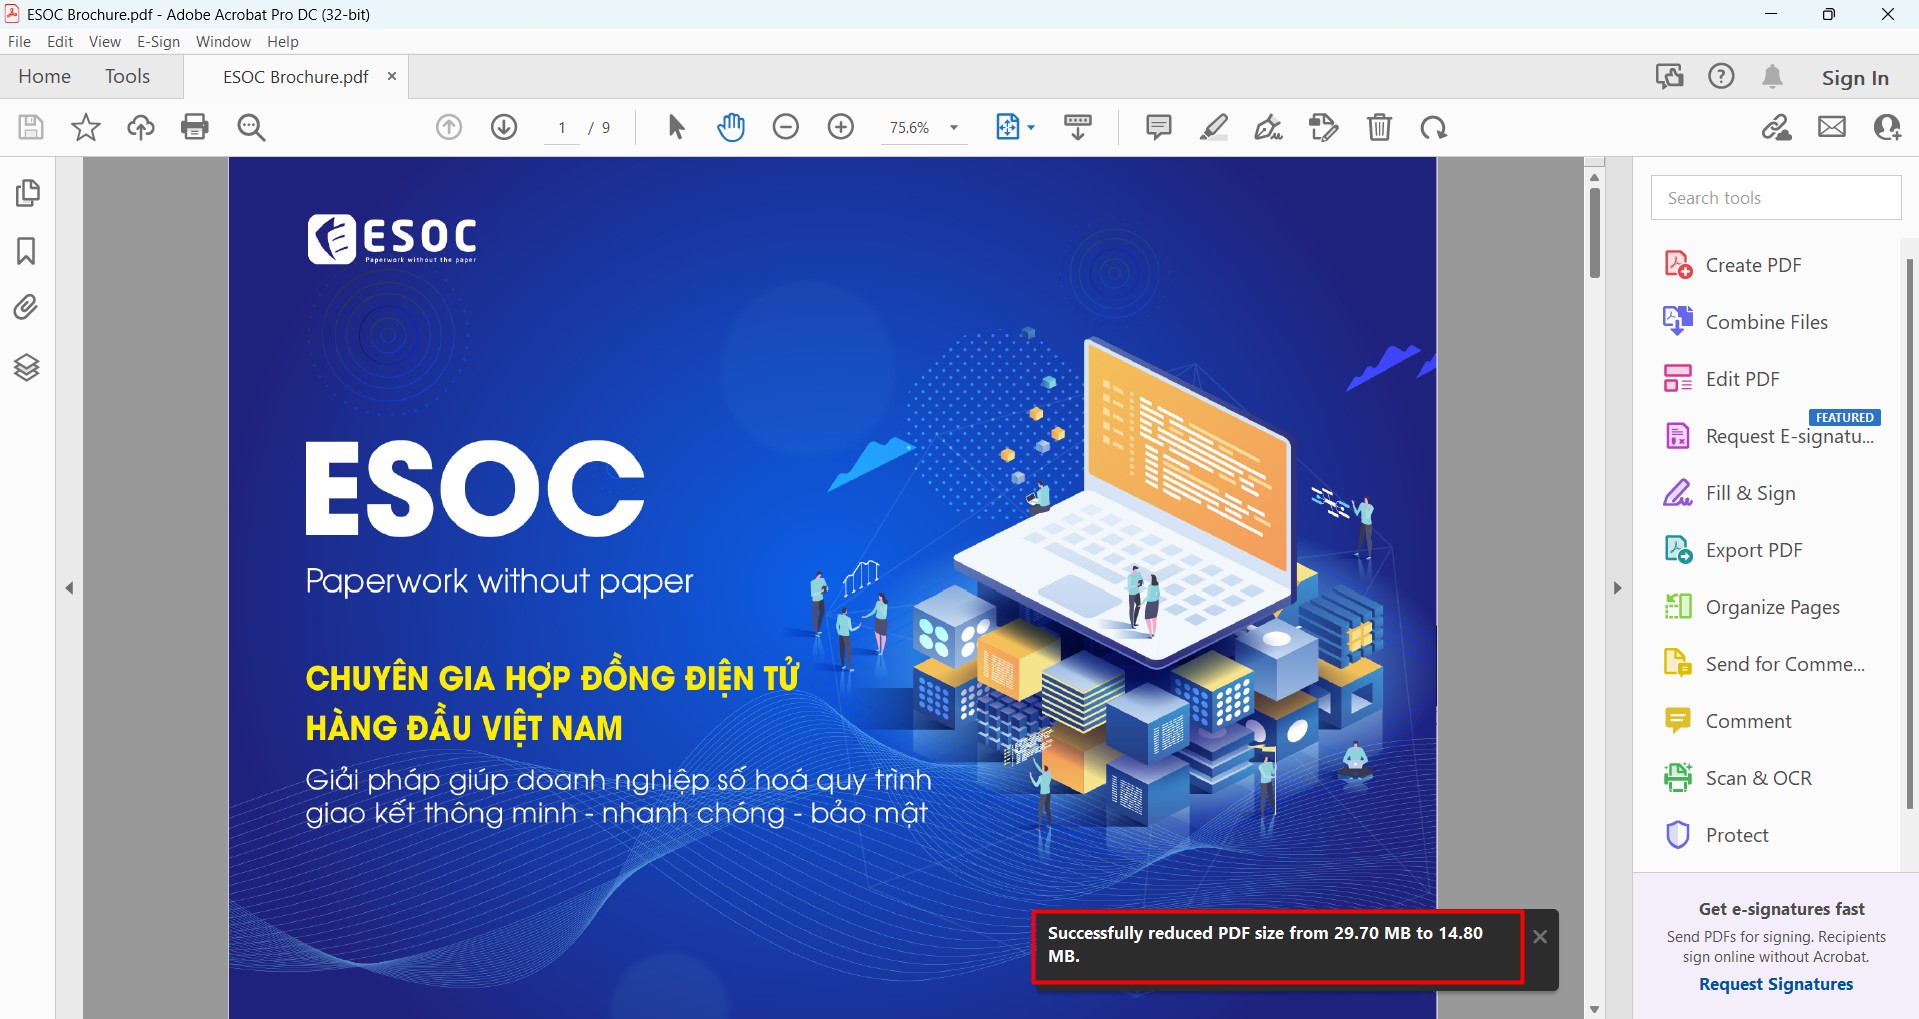Viewport: 1919px width, 1019px height.
Task: Click the Delete page trash icon
Action: click(x=1379, y=127)
